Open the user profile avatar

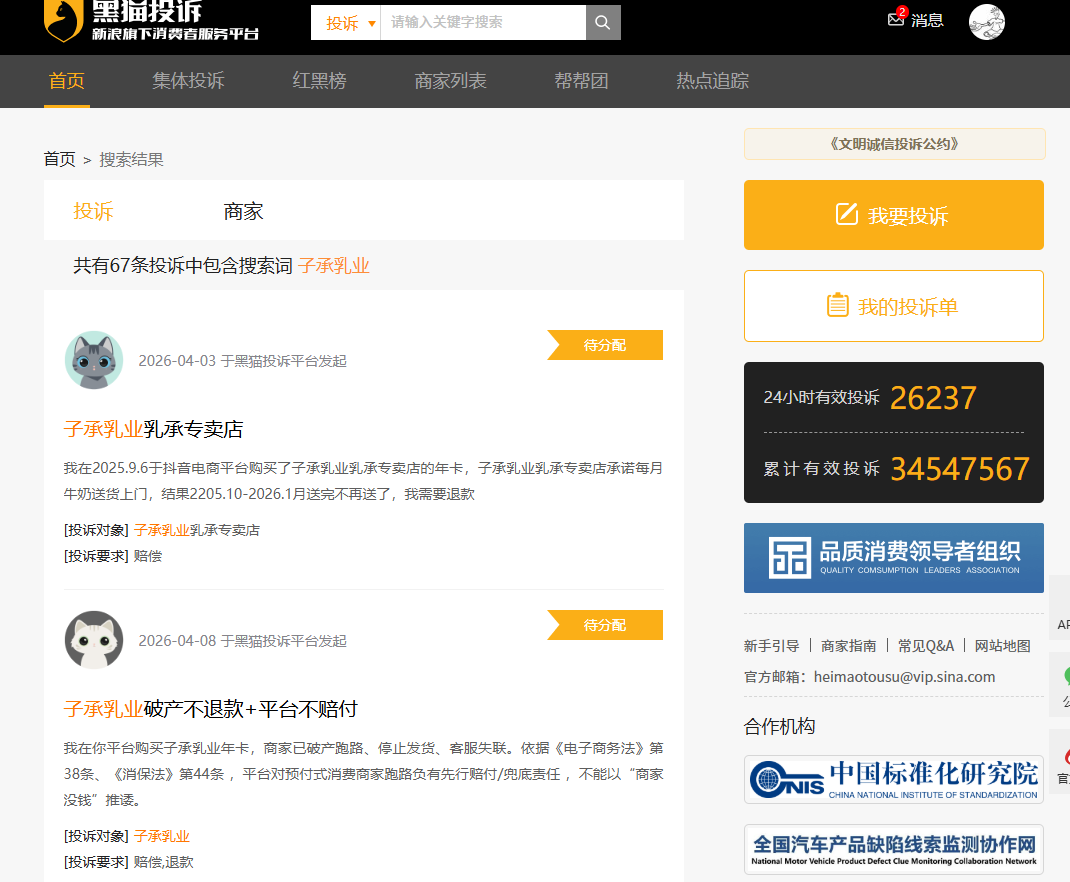click(x=986, y=21)
